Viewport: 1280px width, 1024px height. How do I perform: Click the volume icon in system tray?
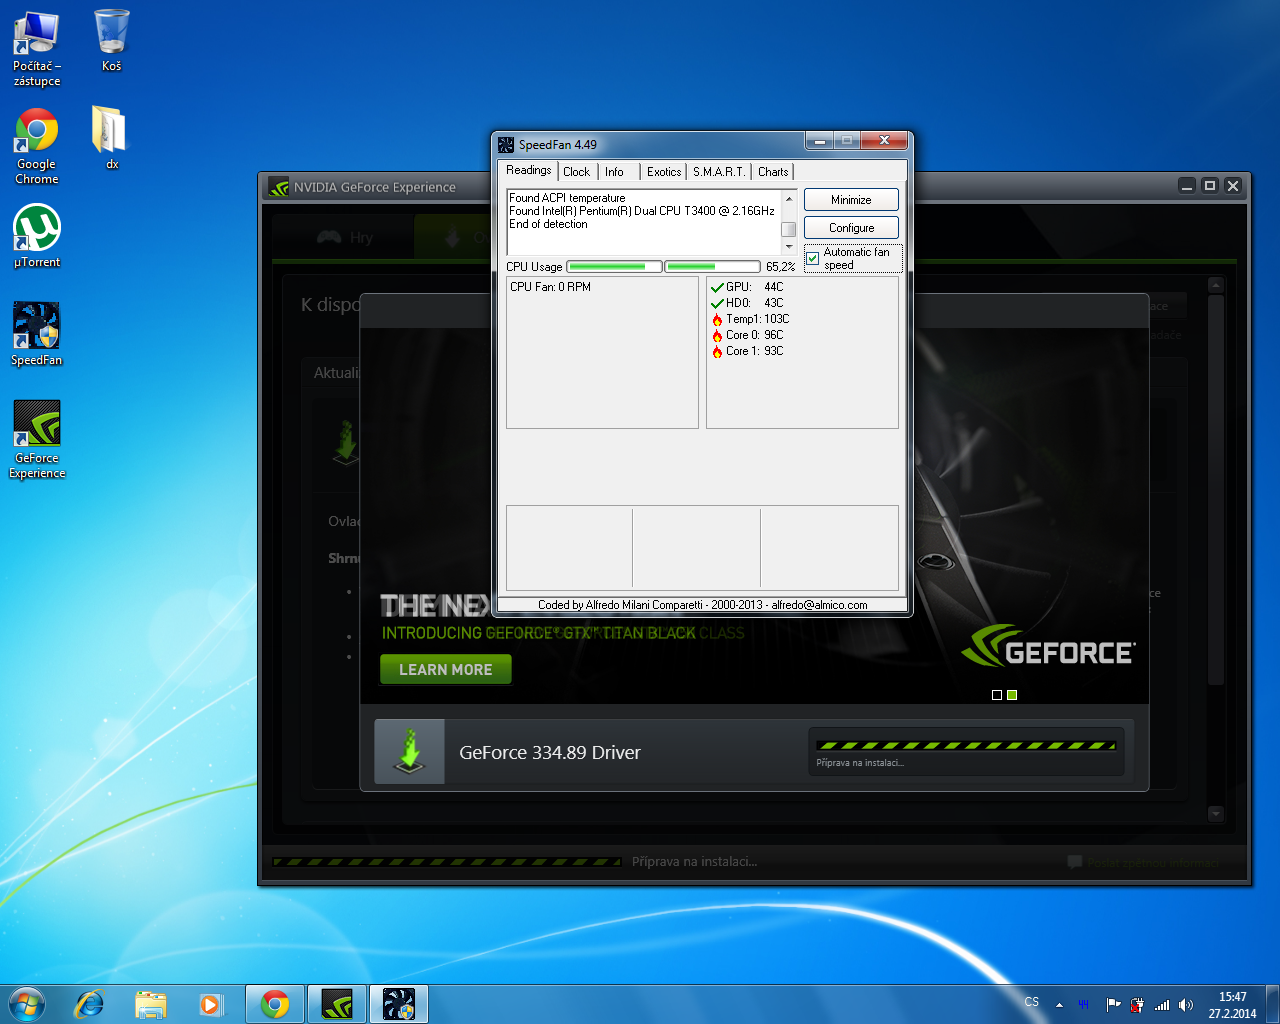pos(1186,1004)
